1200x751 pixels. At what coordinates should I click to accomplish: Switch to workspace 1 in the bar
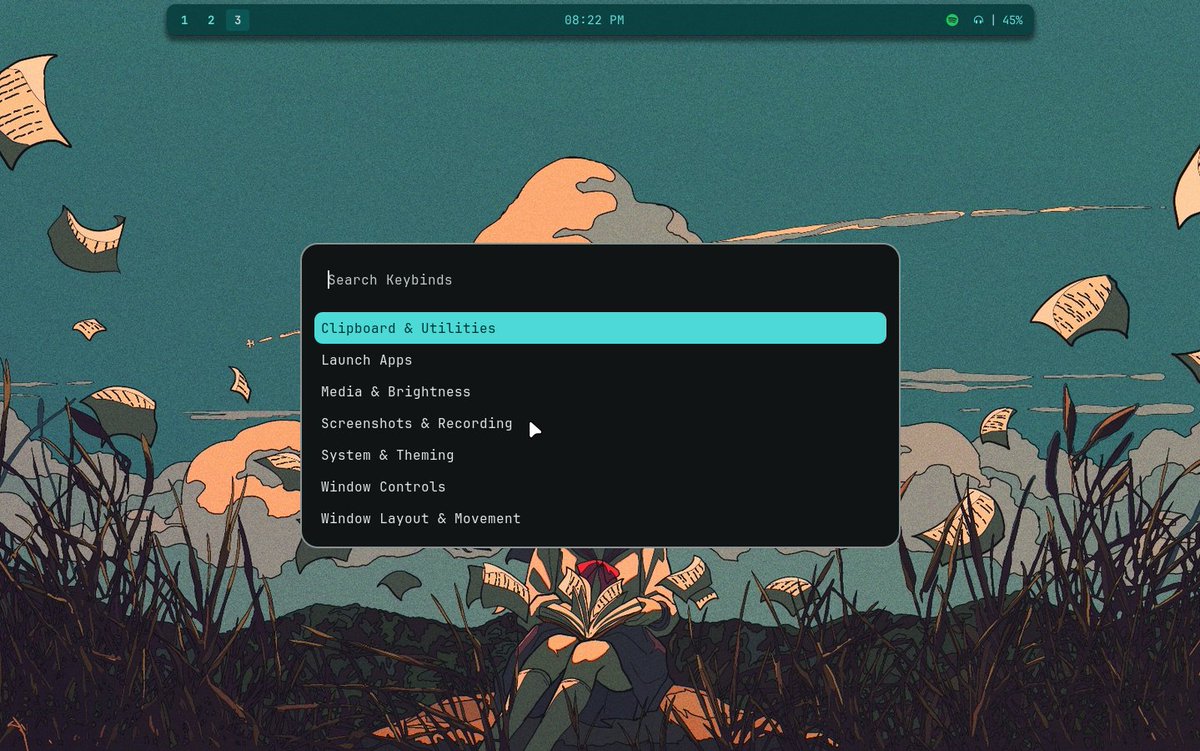point(184,20)
